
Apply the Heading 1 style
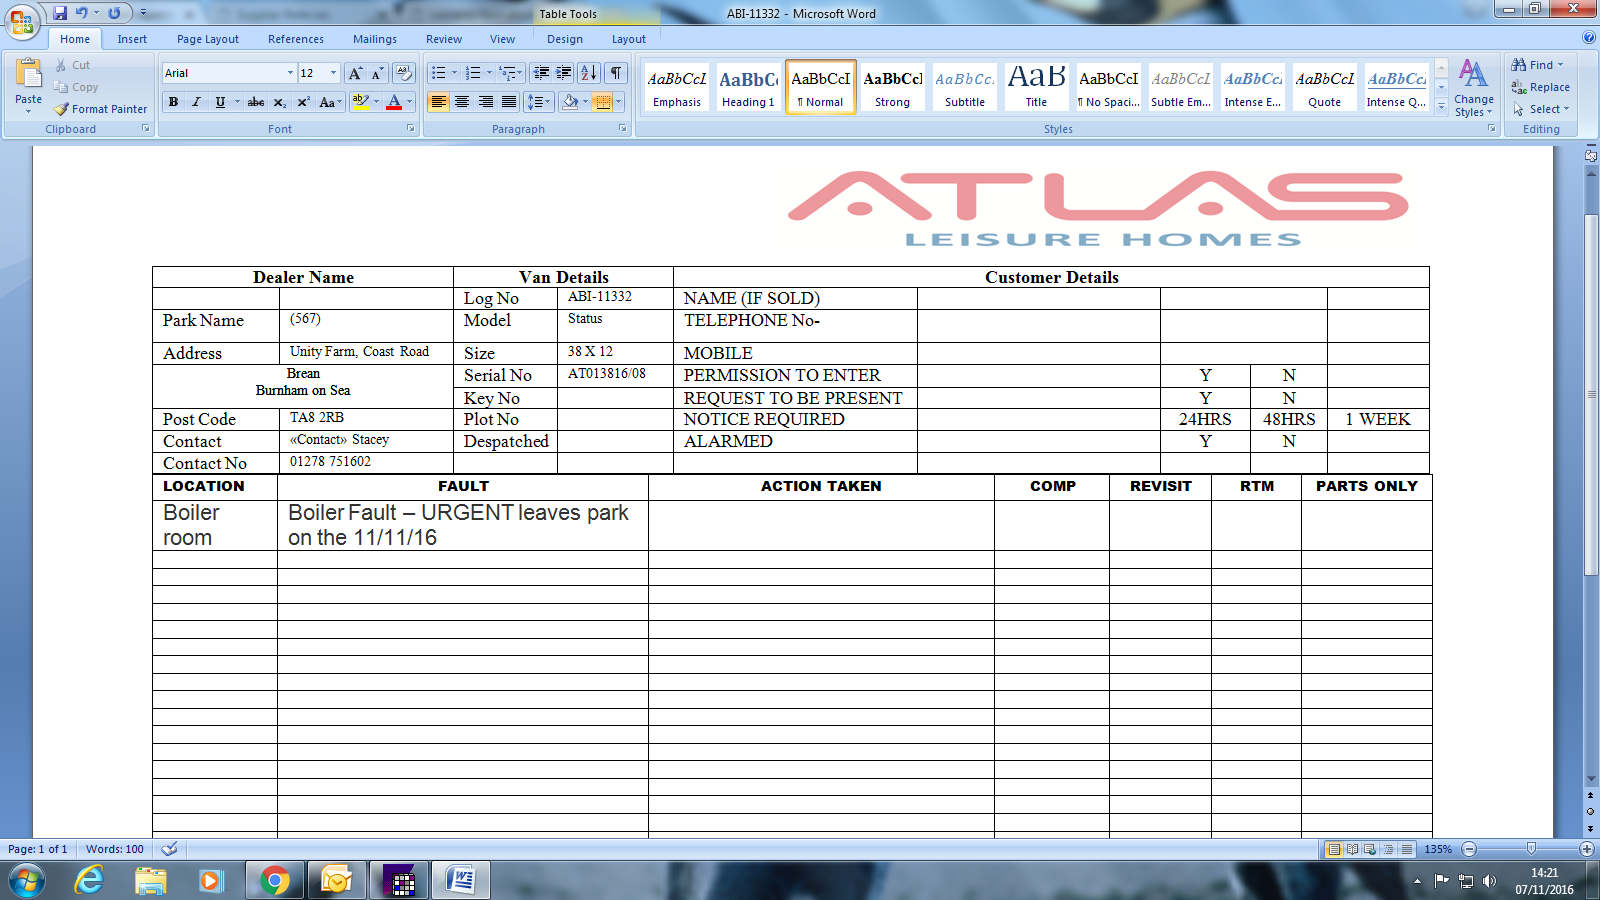748,88
